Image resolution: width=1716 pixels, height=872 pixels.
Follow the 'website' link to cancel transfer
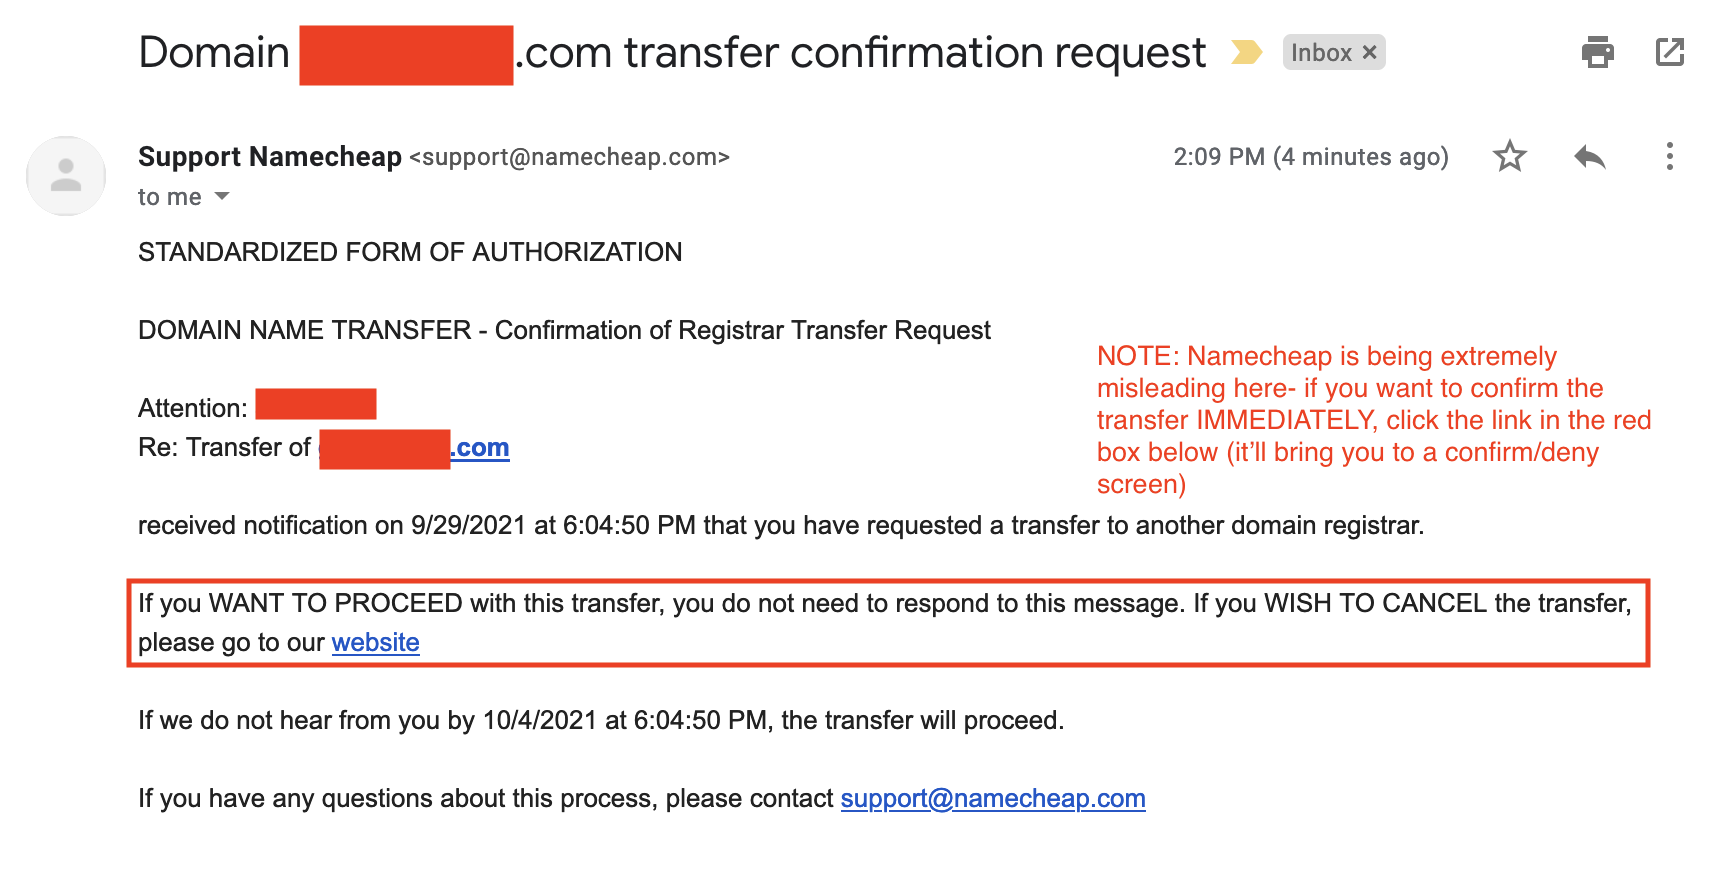pos(375,642)
